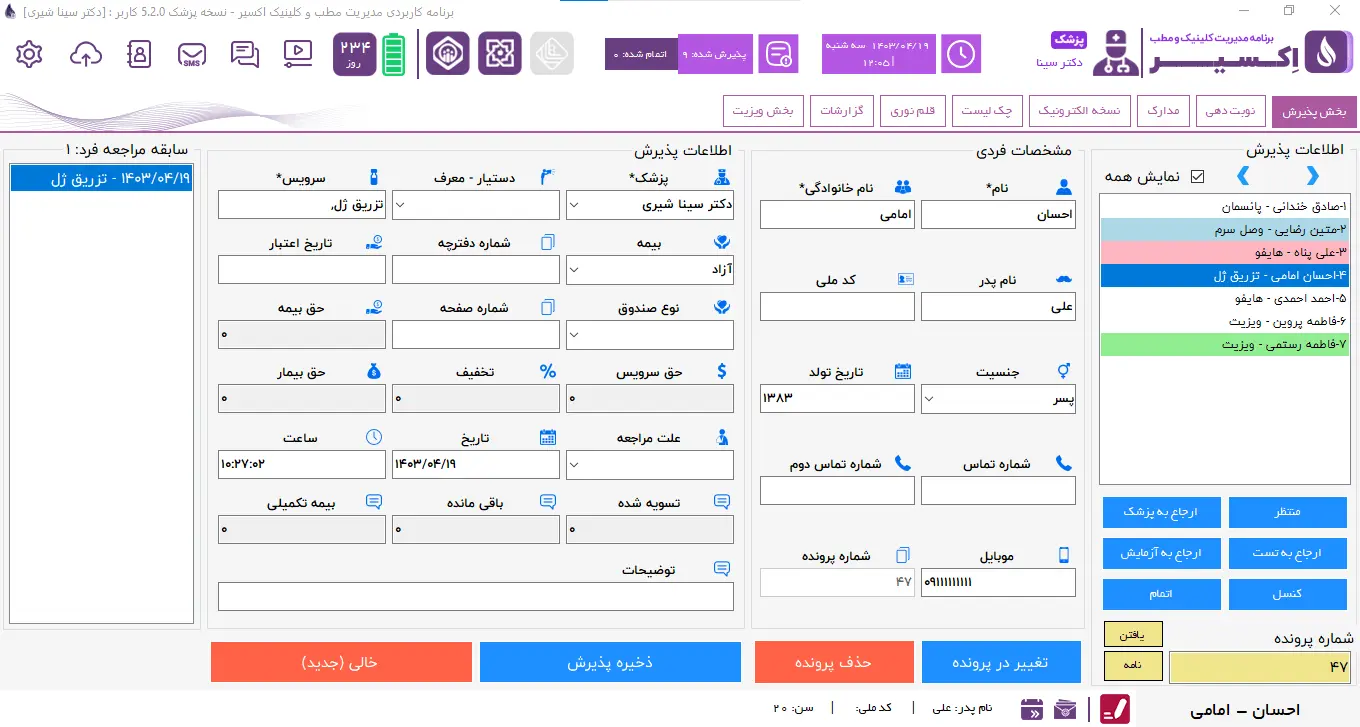Click the purple hexagon-emblem icon beside the battery
The width and height of the screenshot is (1360, 727).
point(448,54)
